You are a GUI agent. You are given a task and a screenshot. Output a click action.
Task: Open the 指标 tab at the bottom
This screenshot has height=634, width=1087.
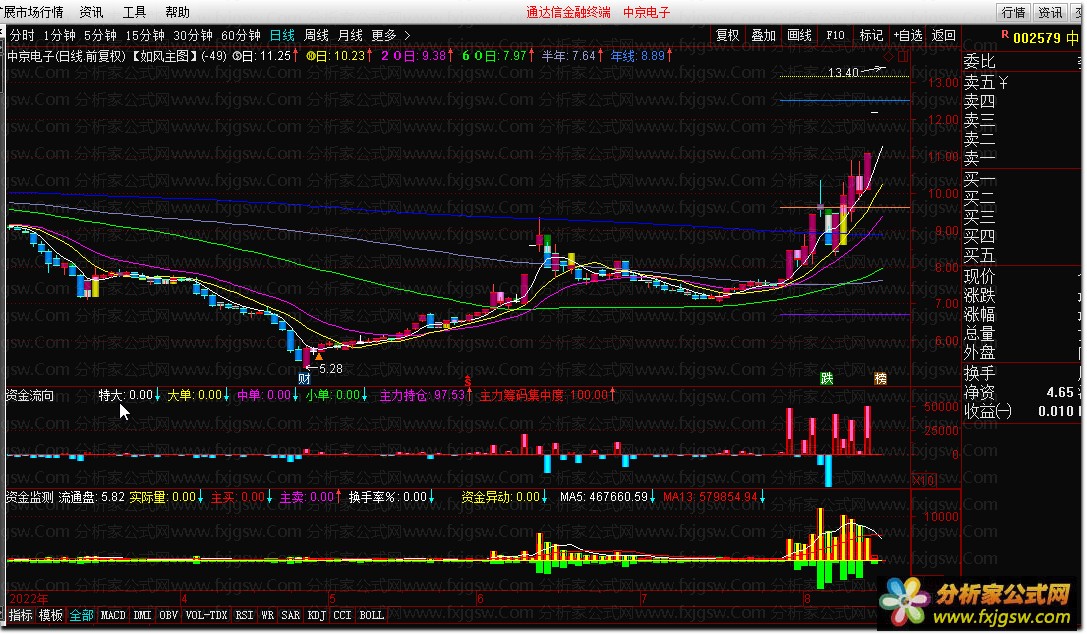[21, 615]
